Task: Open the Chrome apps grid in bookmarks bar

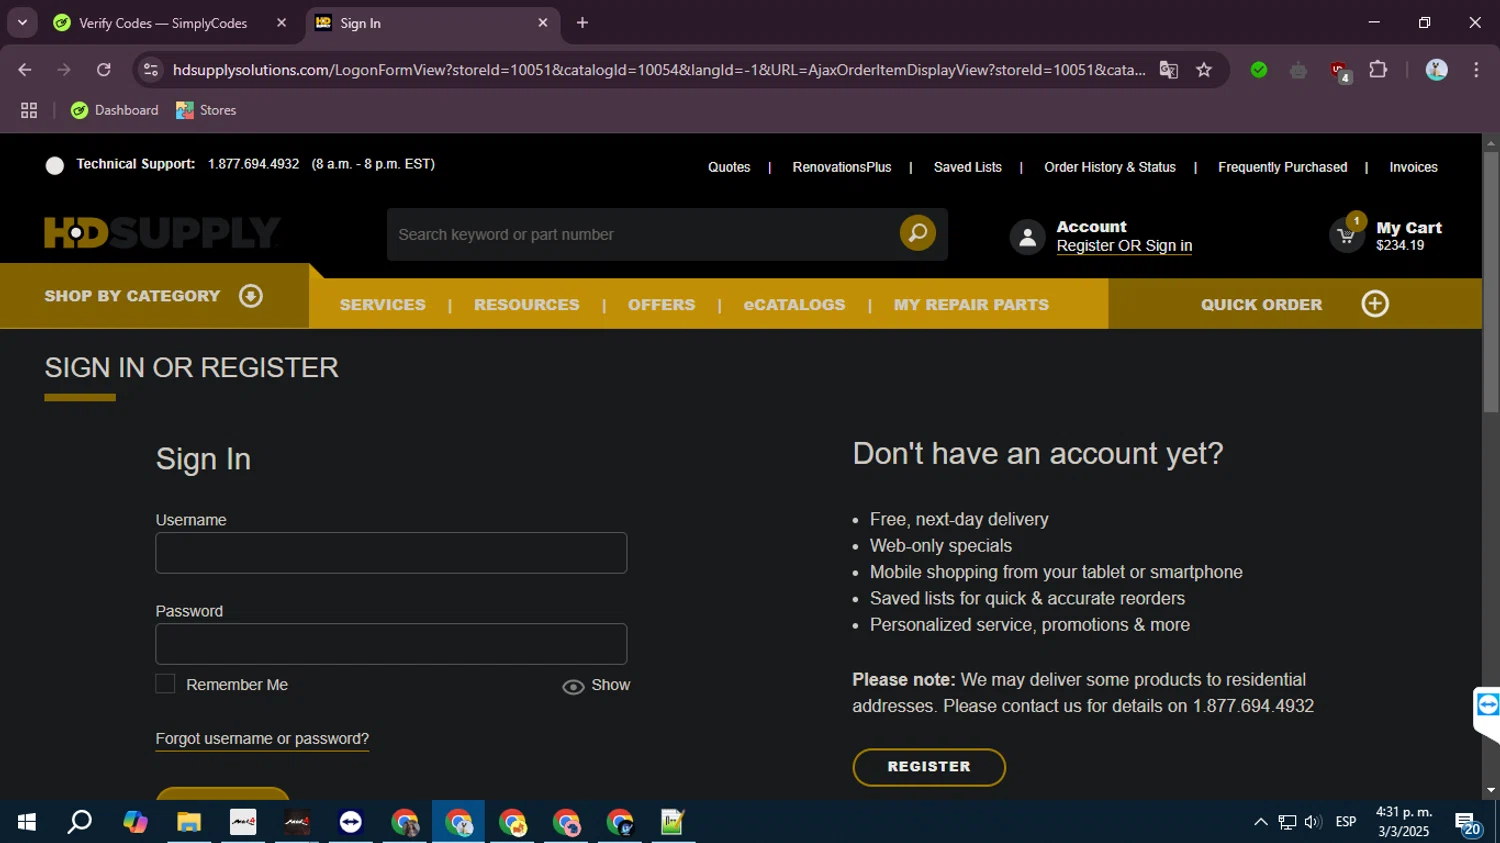Action: [x=29, y=110]
